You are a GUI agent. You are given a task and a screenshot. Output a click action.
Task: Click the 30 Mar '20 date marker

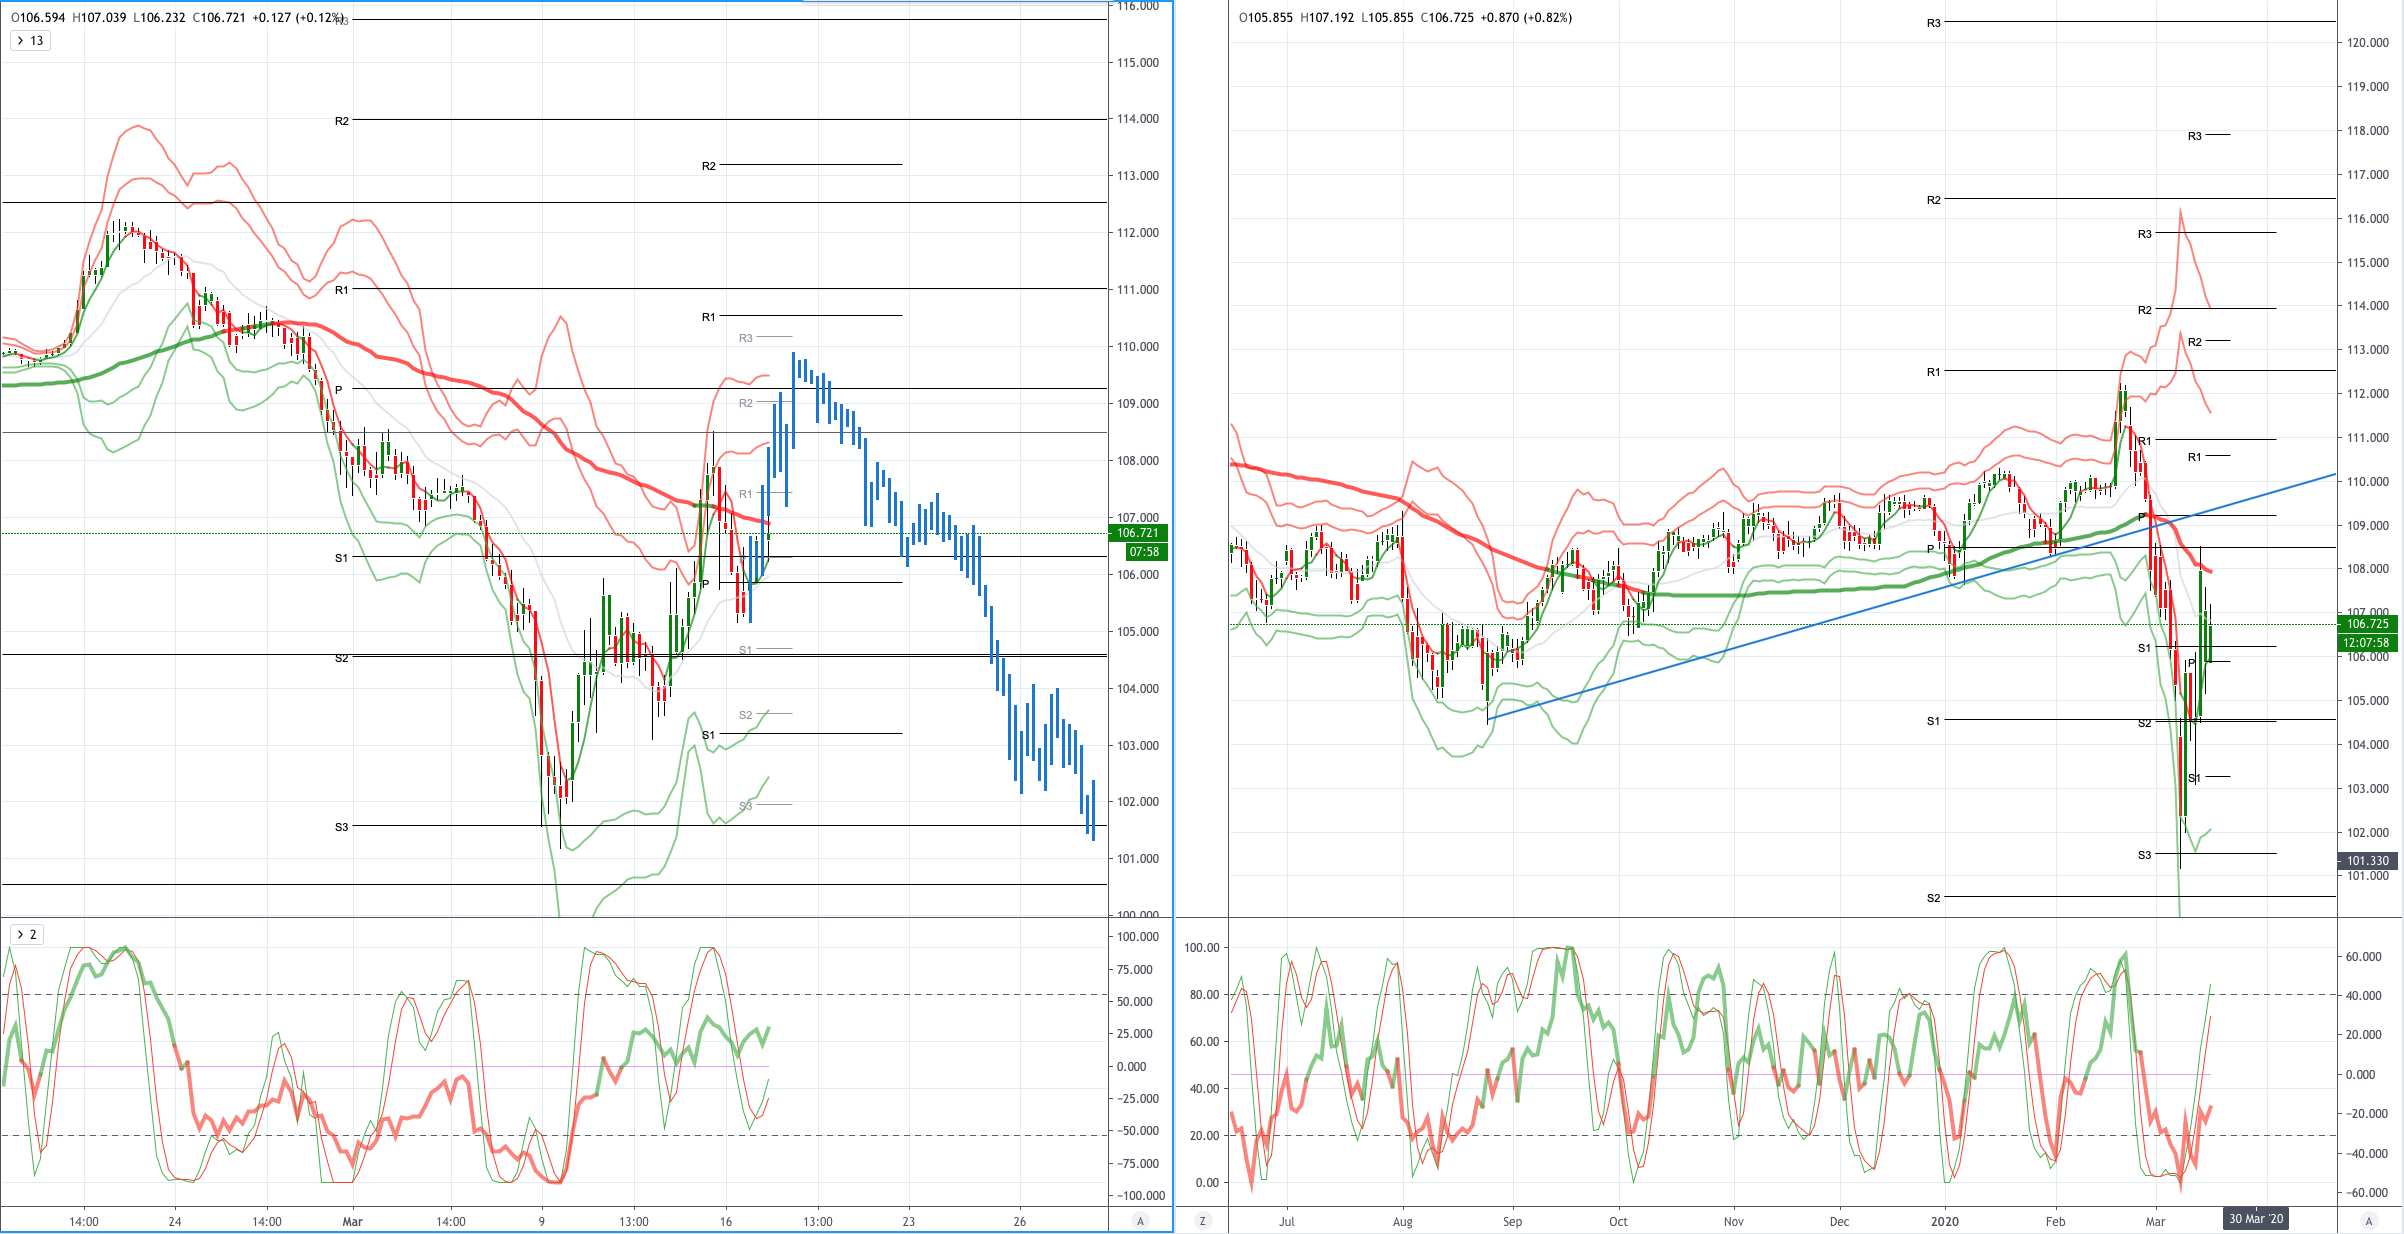(x=2256, y=1219)
